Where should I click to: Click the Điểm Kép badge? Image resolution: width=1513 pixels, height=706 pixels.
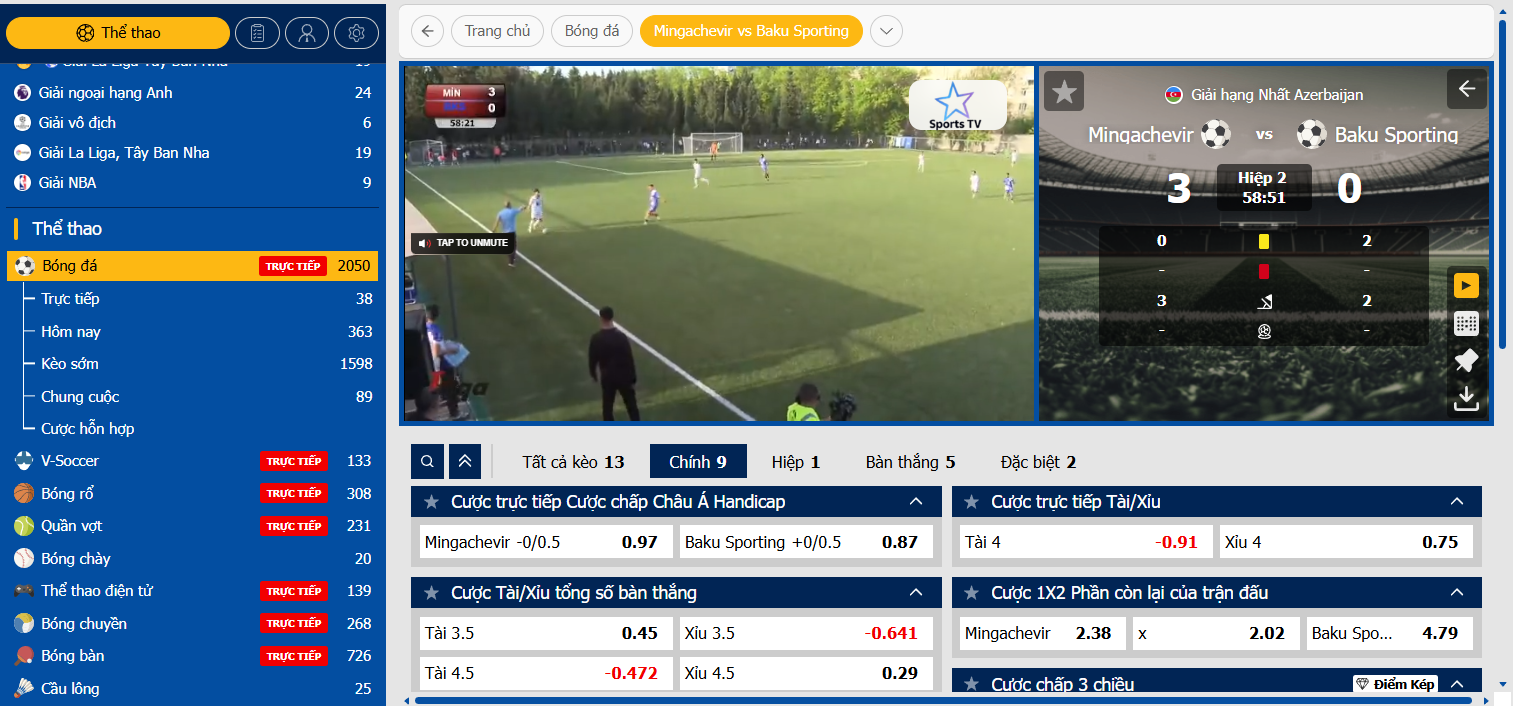tap(1396, 684)
